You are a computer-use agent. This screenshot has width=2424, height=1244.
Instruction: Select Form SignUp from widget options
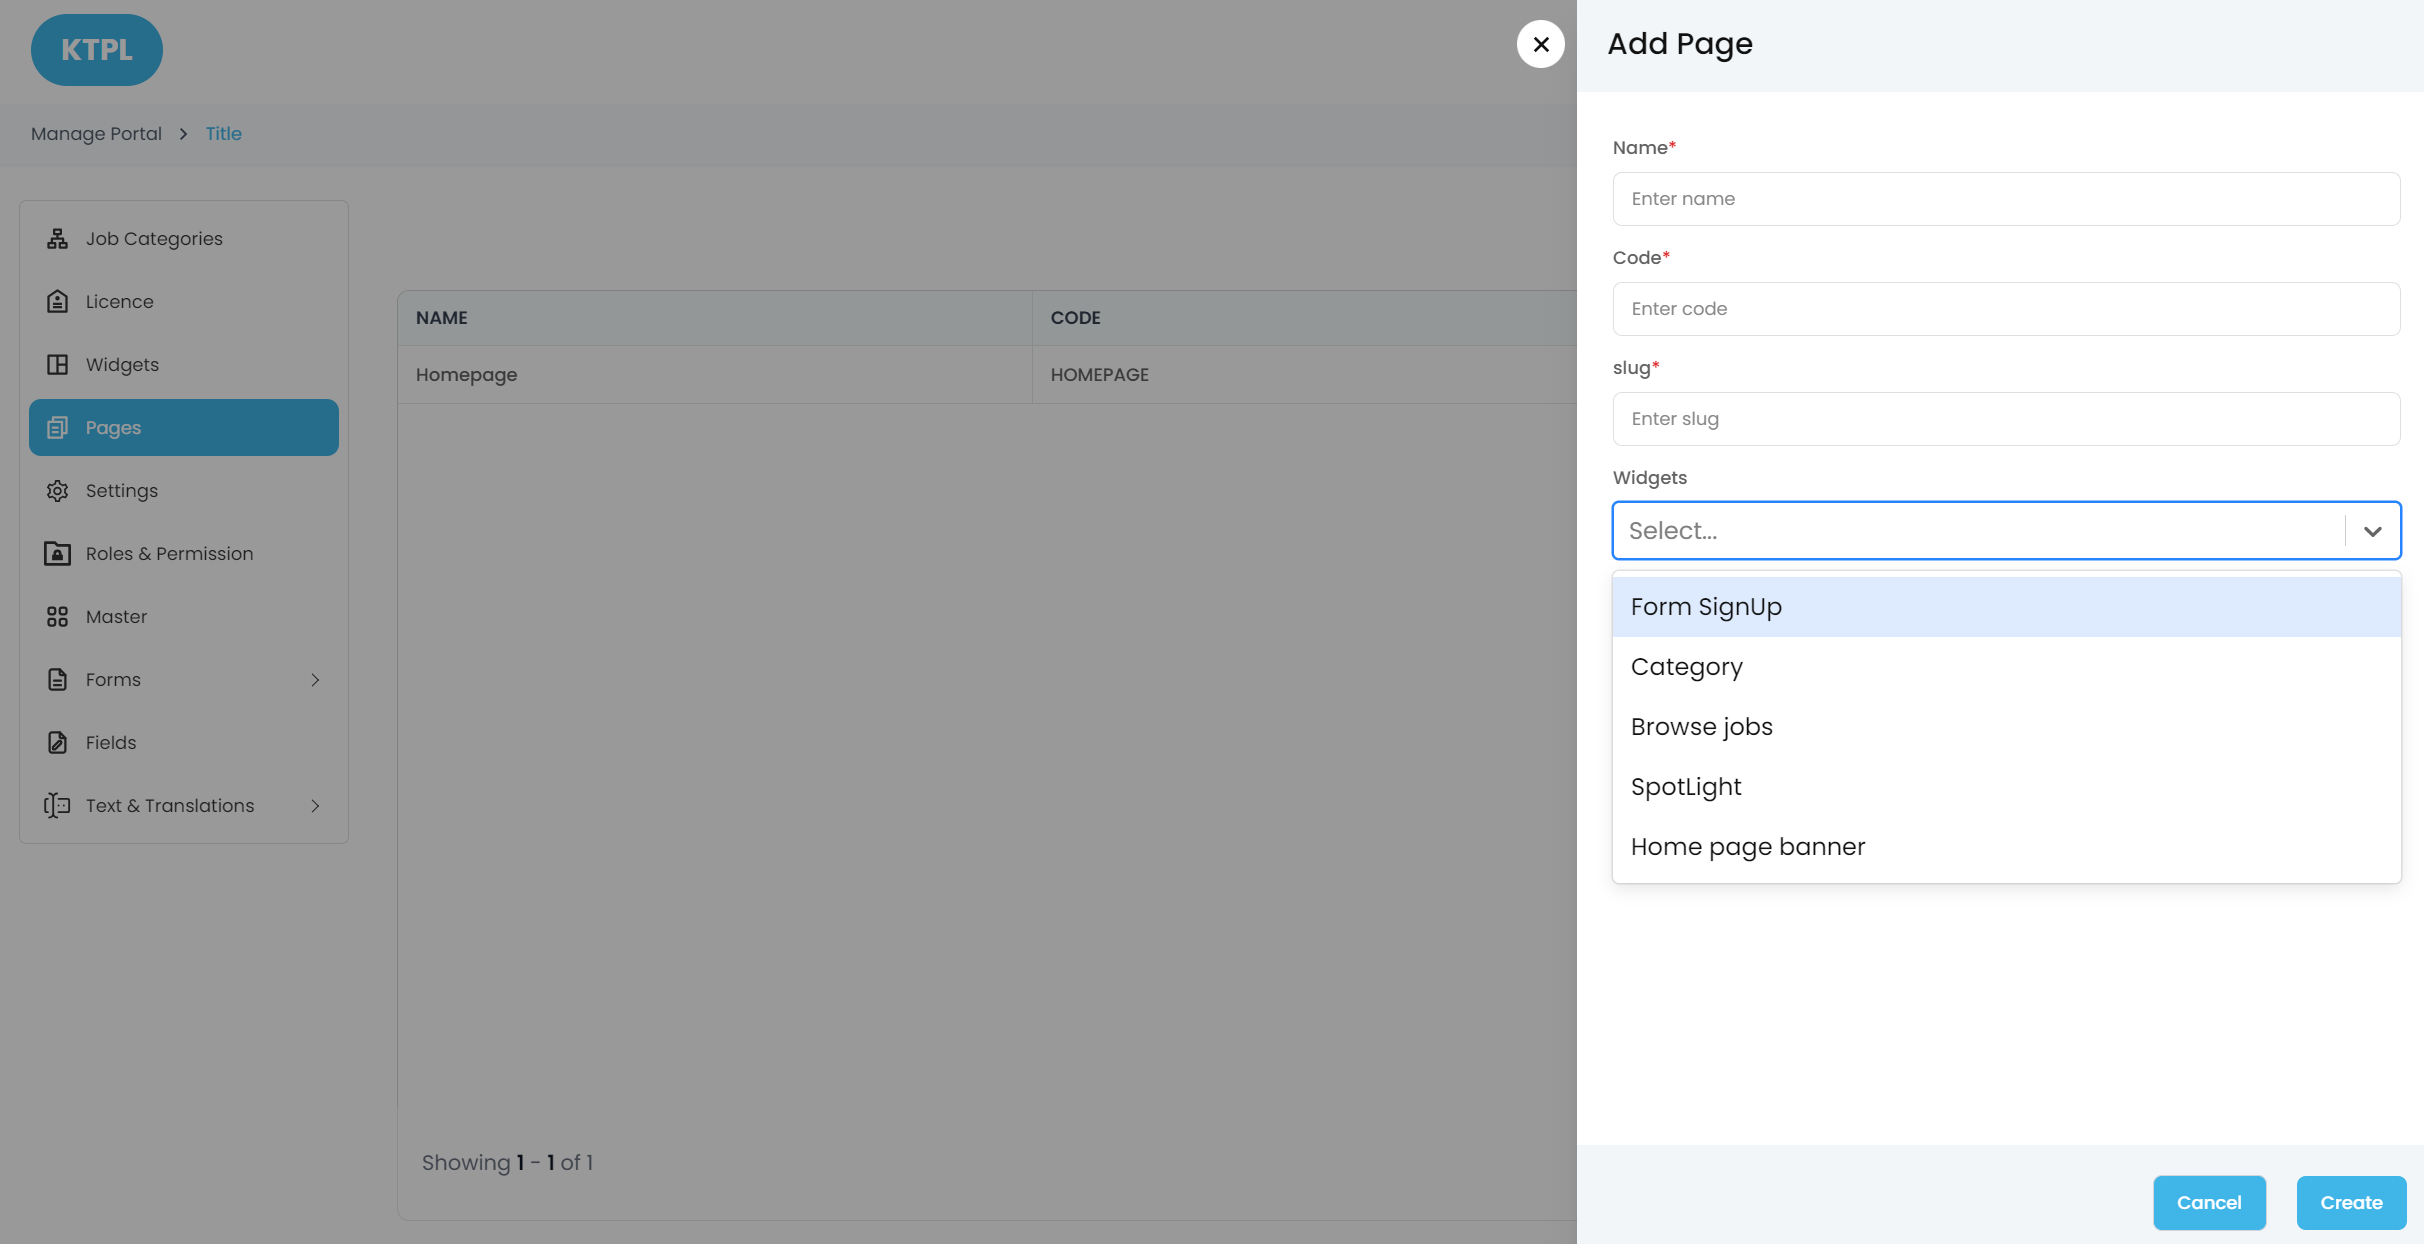coord(1705,607)
